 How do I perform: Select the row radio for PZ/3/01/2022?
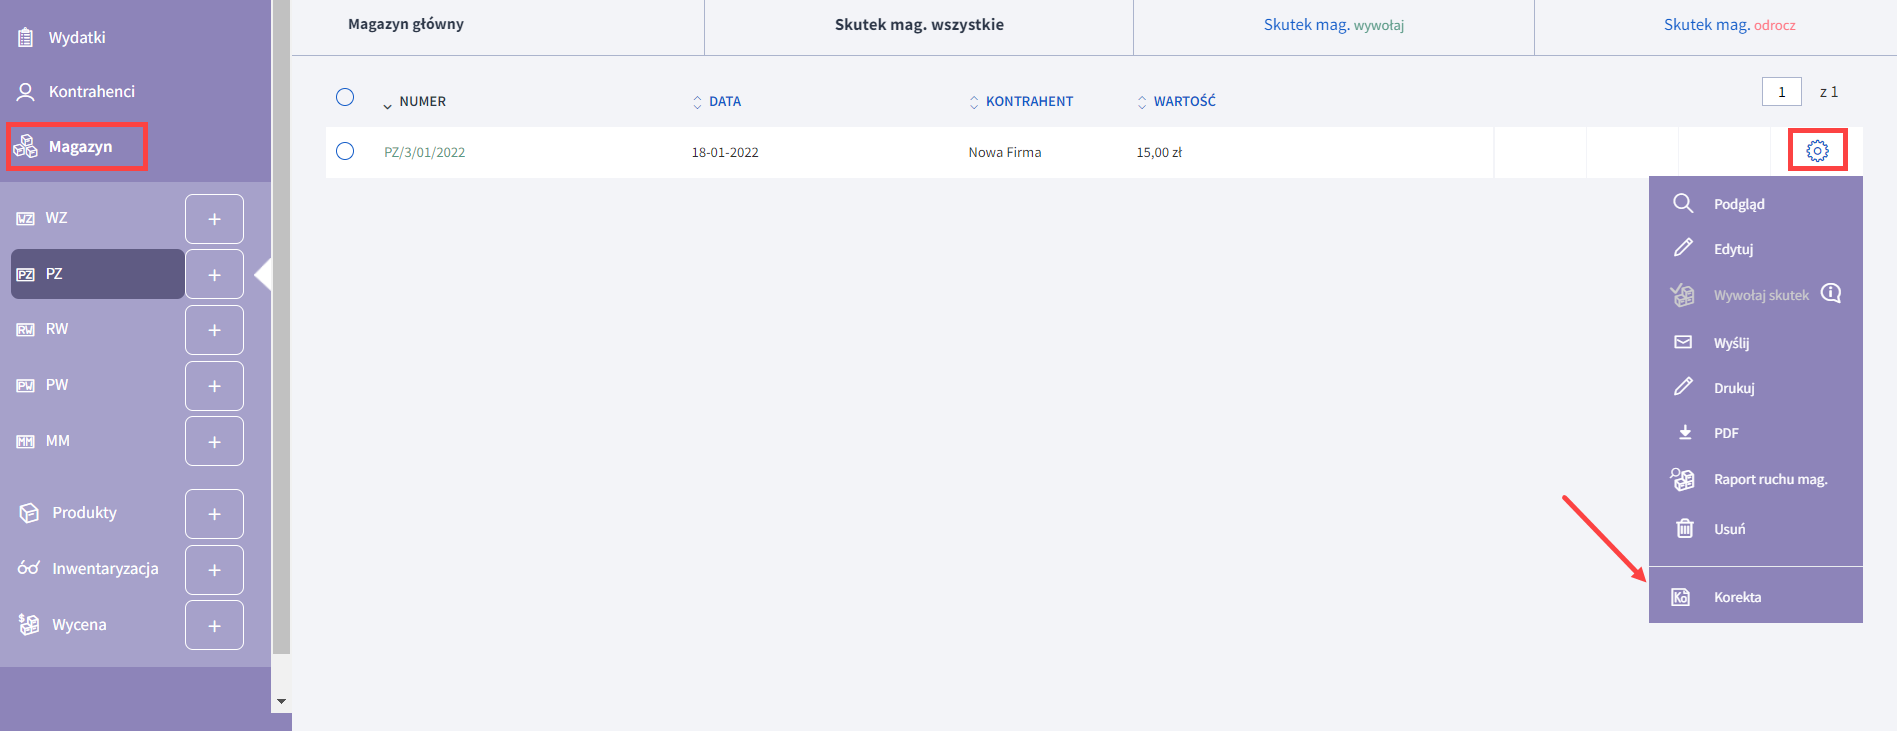pos(345,151)
